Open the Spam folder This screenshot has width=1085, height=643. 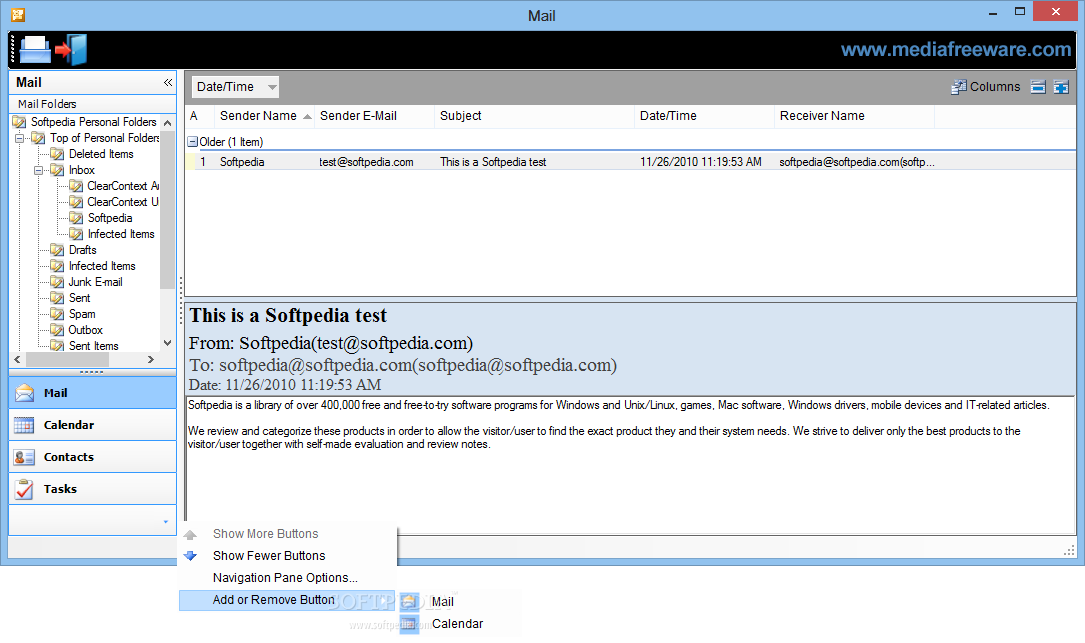(x=82, y=314)
